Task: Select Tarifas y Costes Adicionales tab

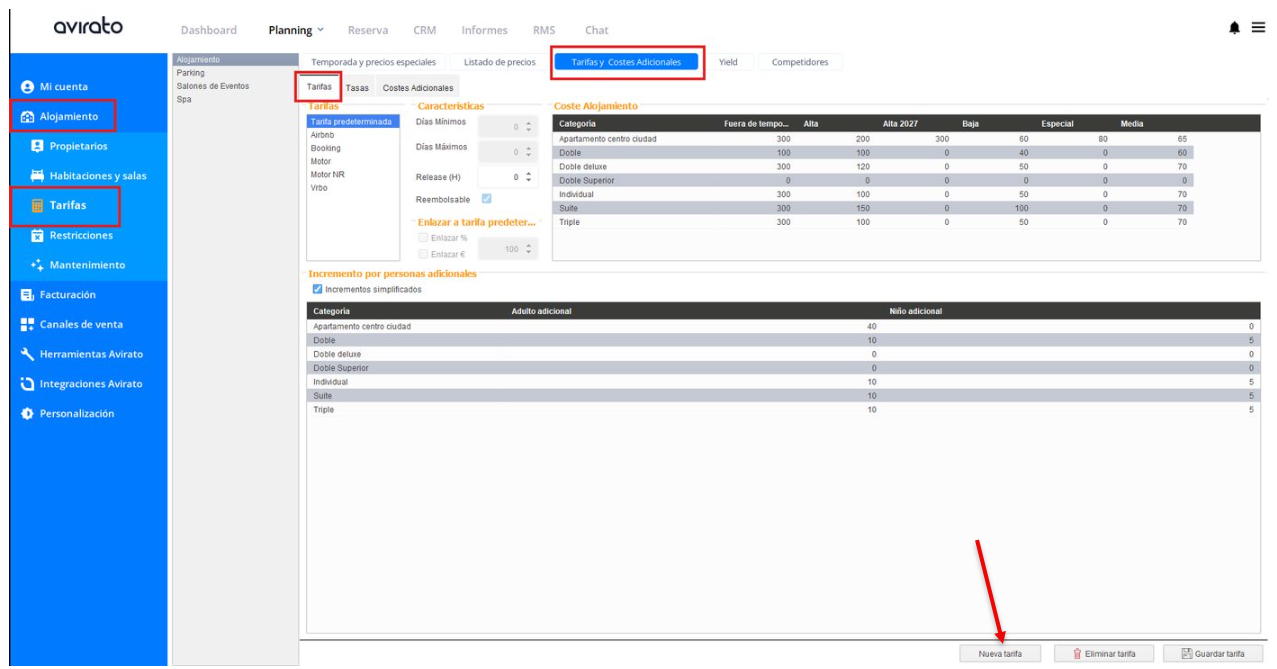Action: coord(626,62)
